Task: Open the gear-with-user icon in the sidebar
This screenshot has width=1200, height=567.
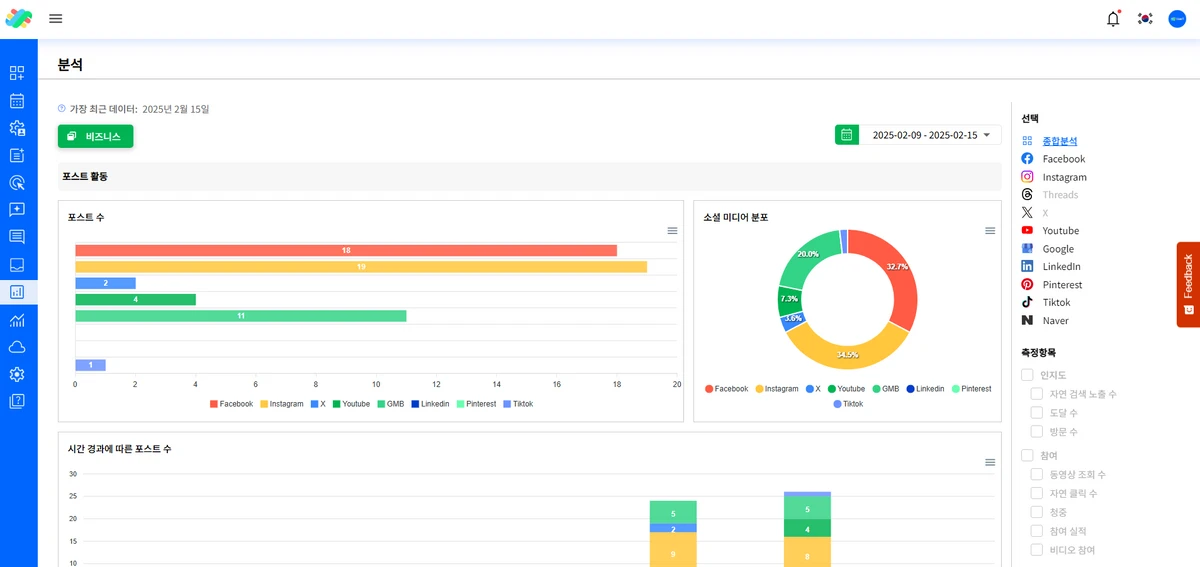Action: (x=17, y=128)
